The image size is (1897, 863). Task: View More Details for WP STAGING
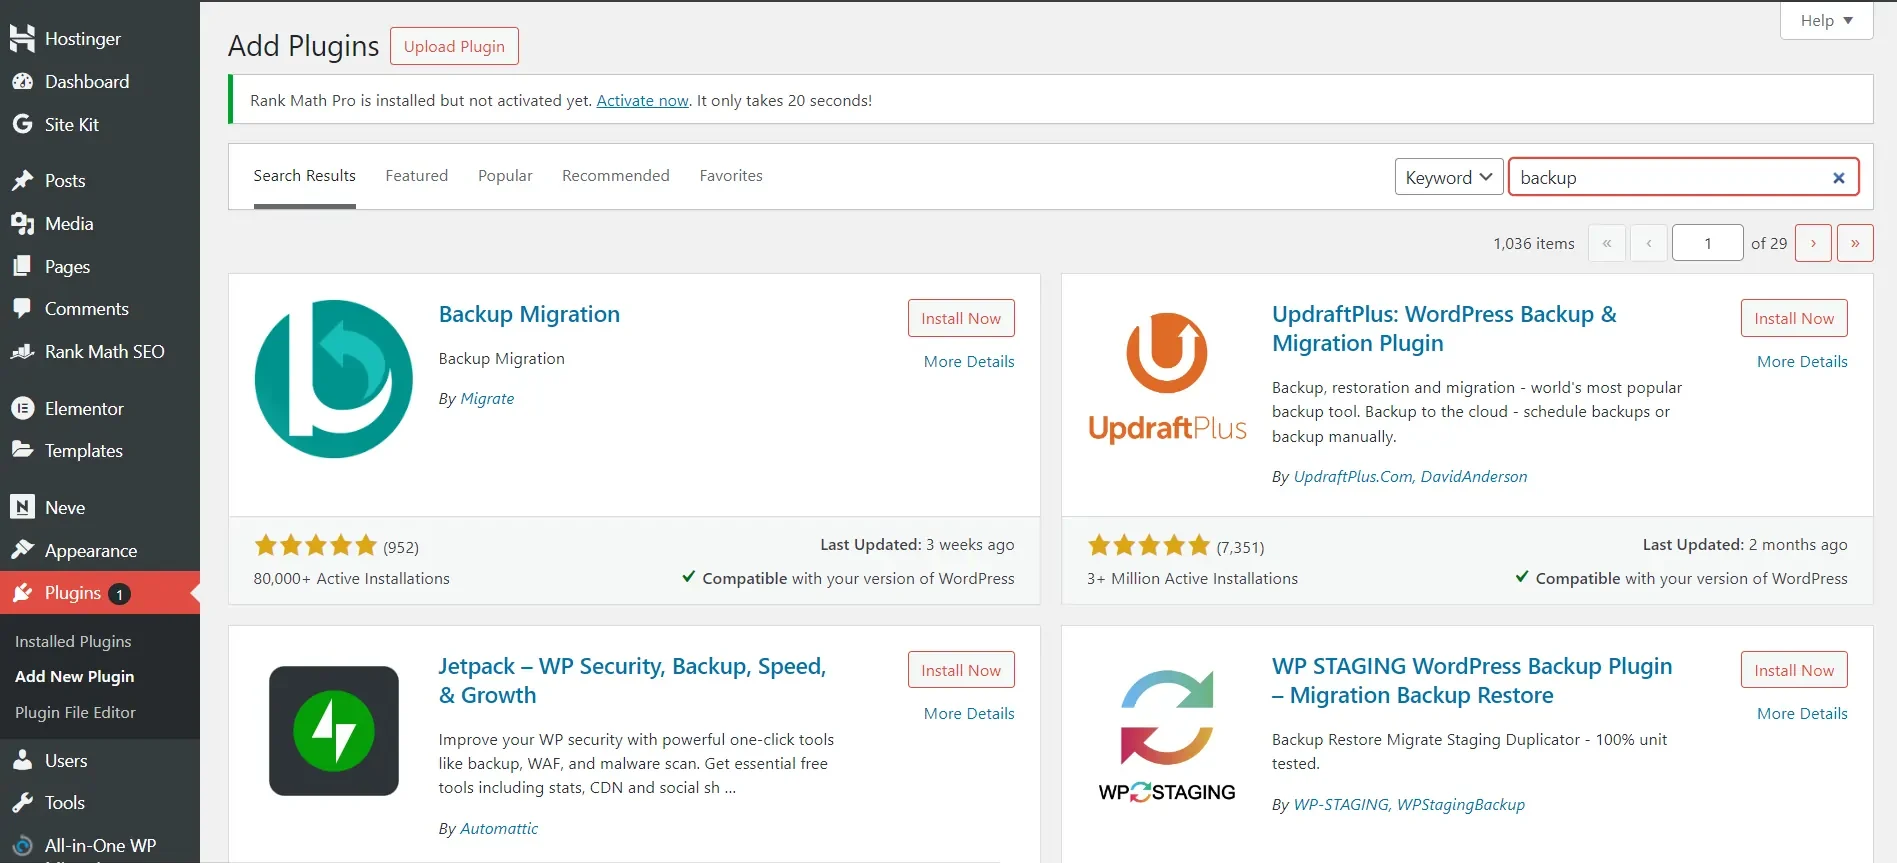pos(1802,714)
